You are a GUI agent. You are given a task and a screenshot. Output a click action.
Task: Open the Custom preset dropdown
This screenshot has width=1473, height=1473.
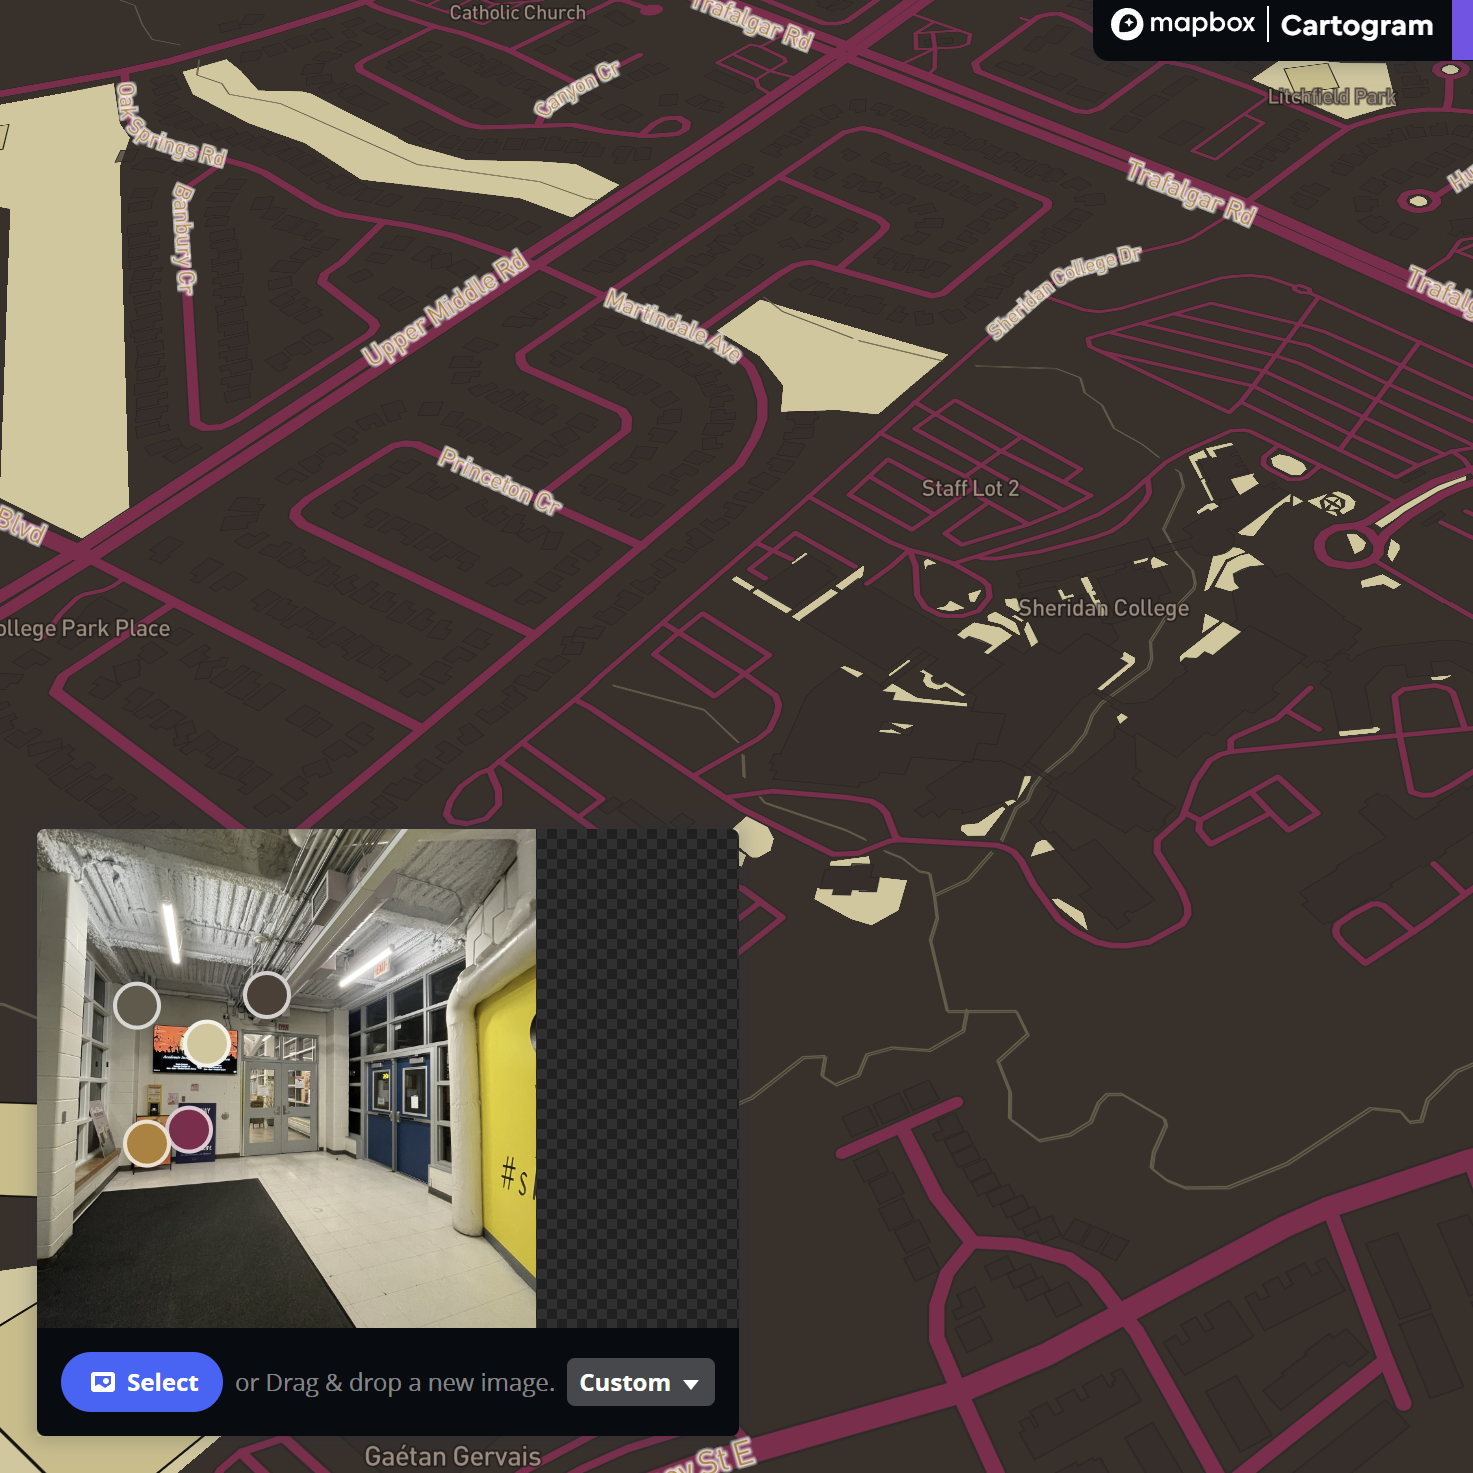coord(640,1382)
